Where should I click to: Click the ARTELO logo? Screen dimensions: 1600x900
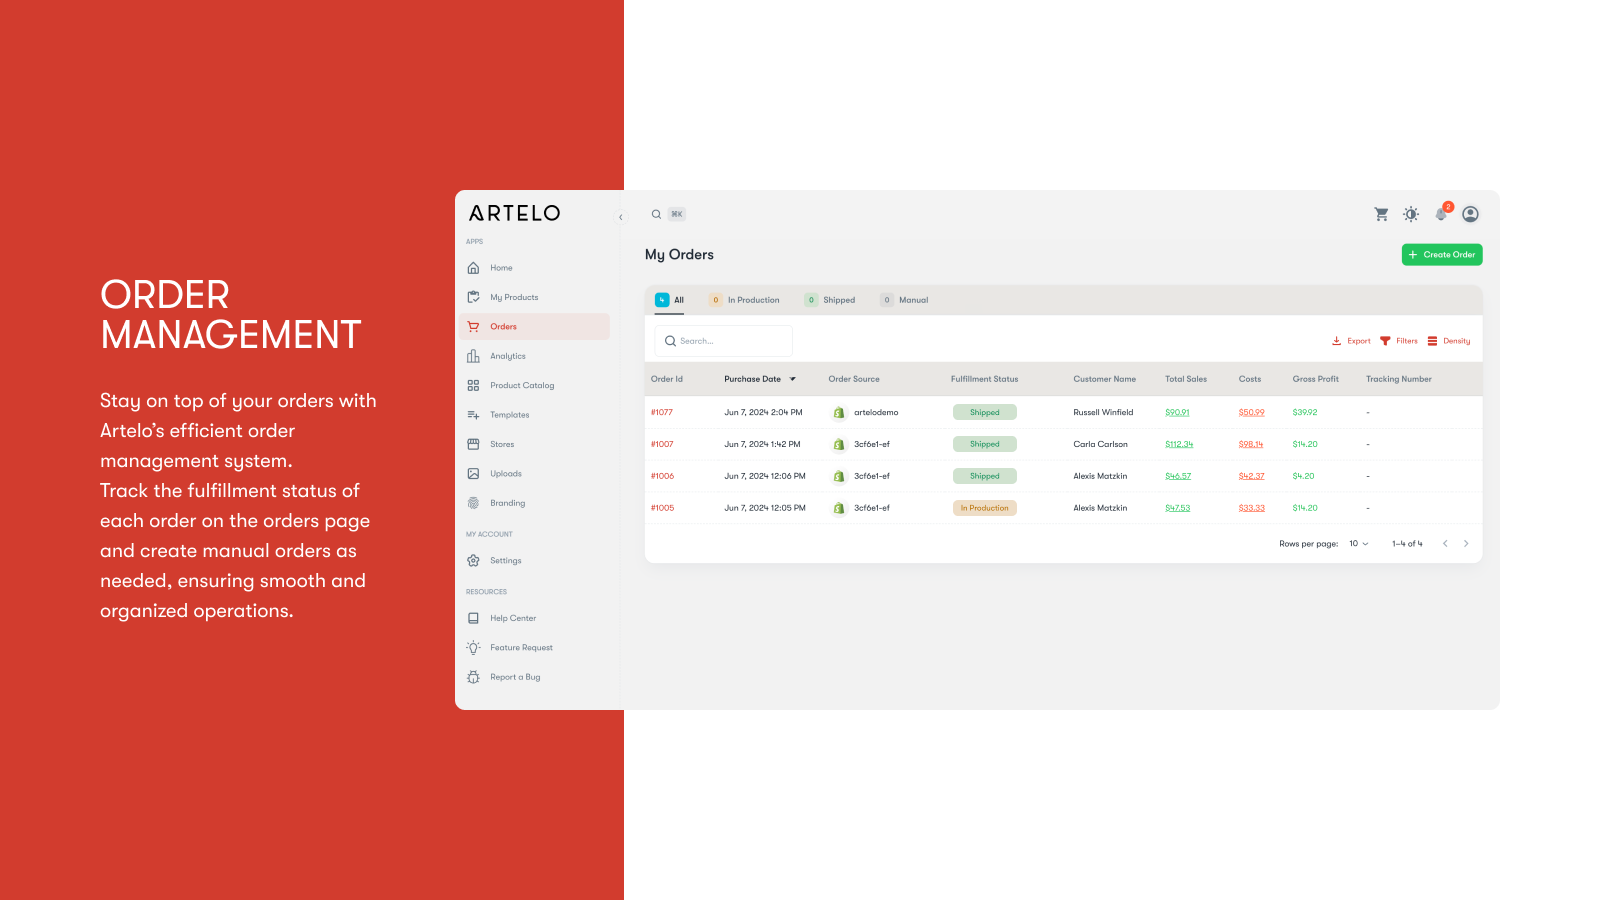pyautogui.click(x=515, y=213)
